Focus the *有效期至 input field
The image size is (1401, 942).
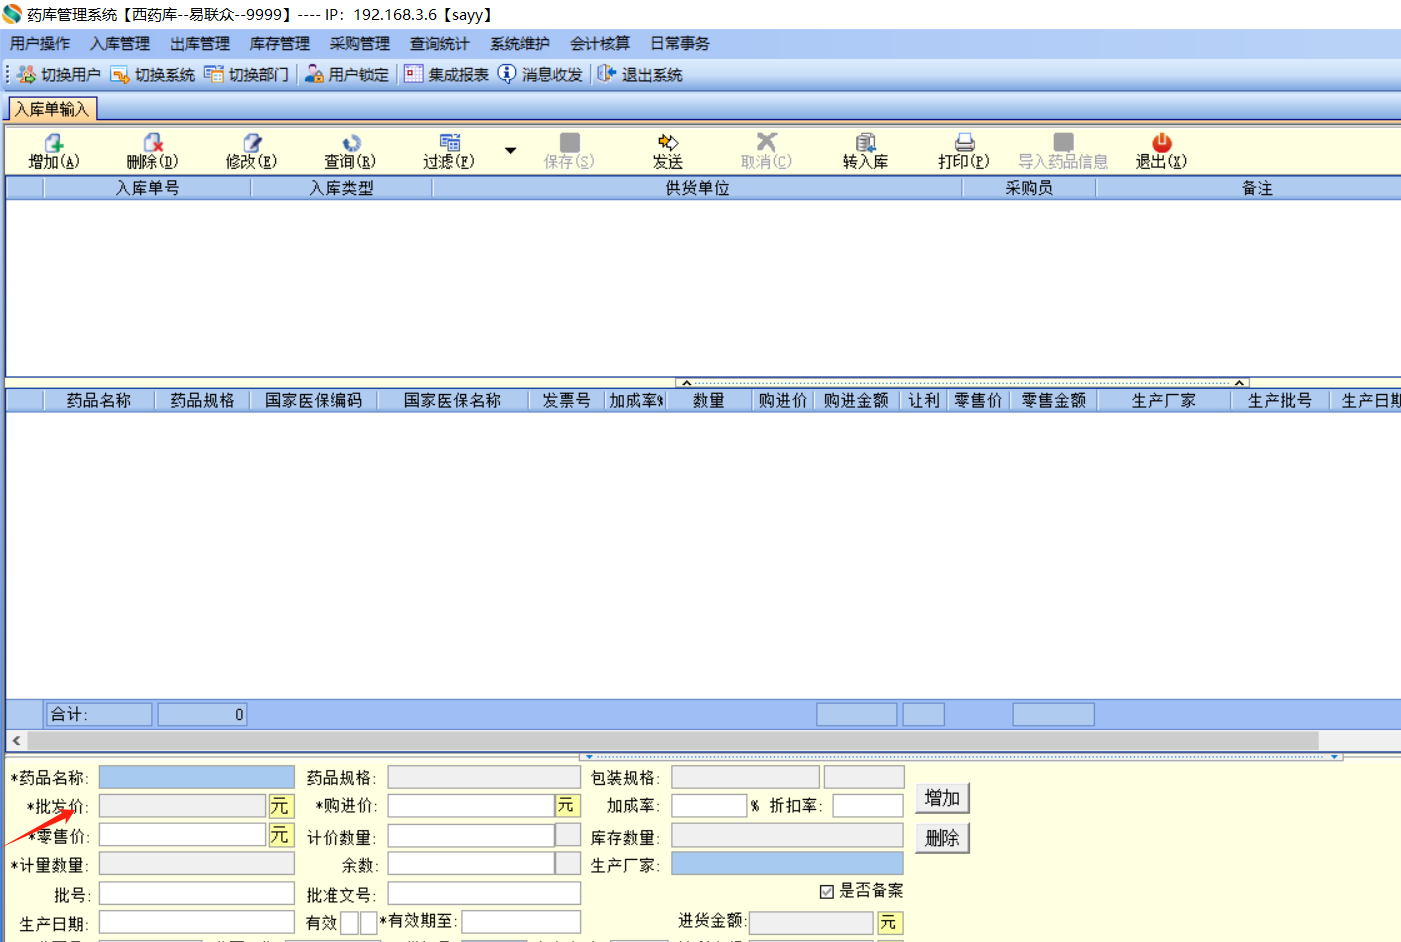tap(521, 922)
